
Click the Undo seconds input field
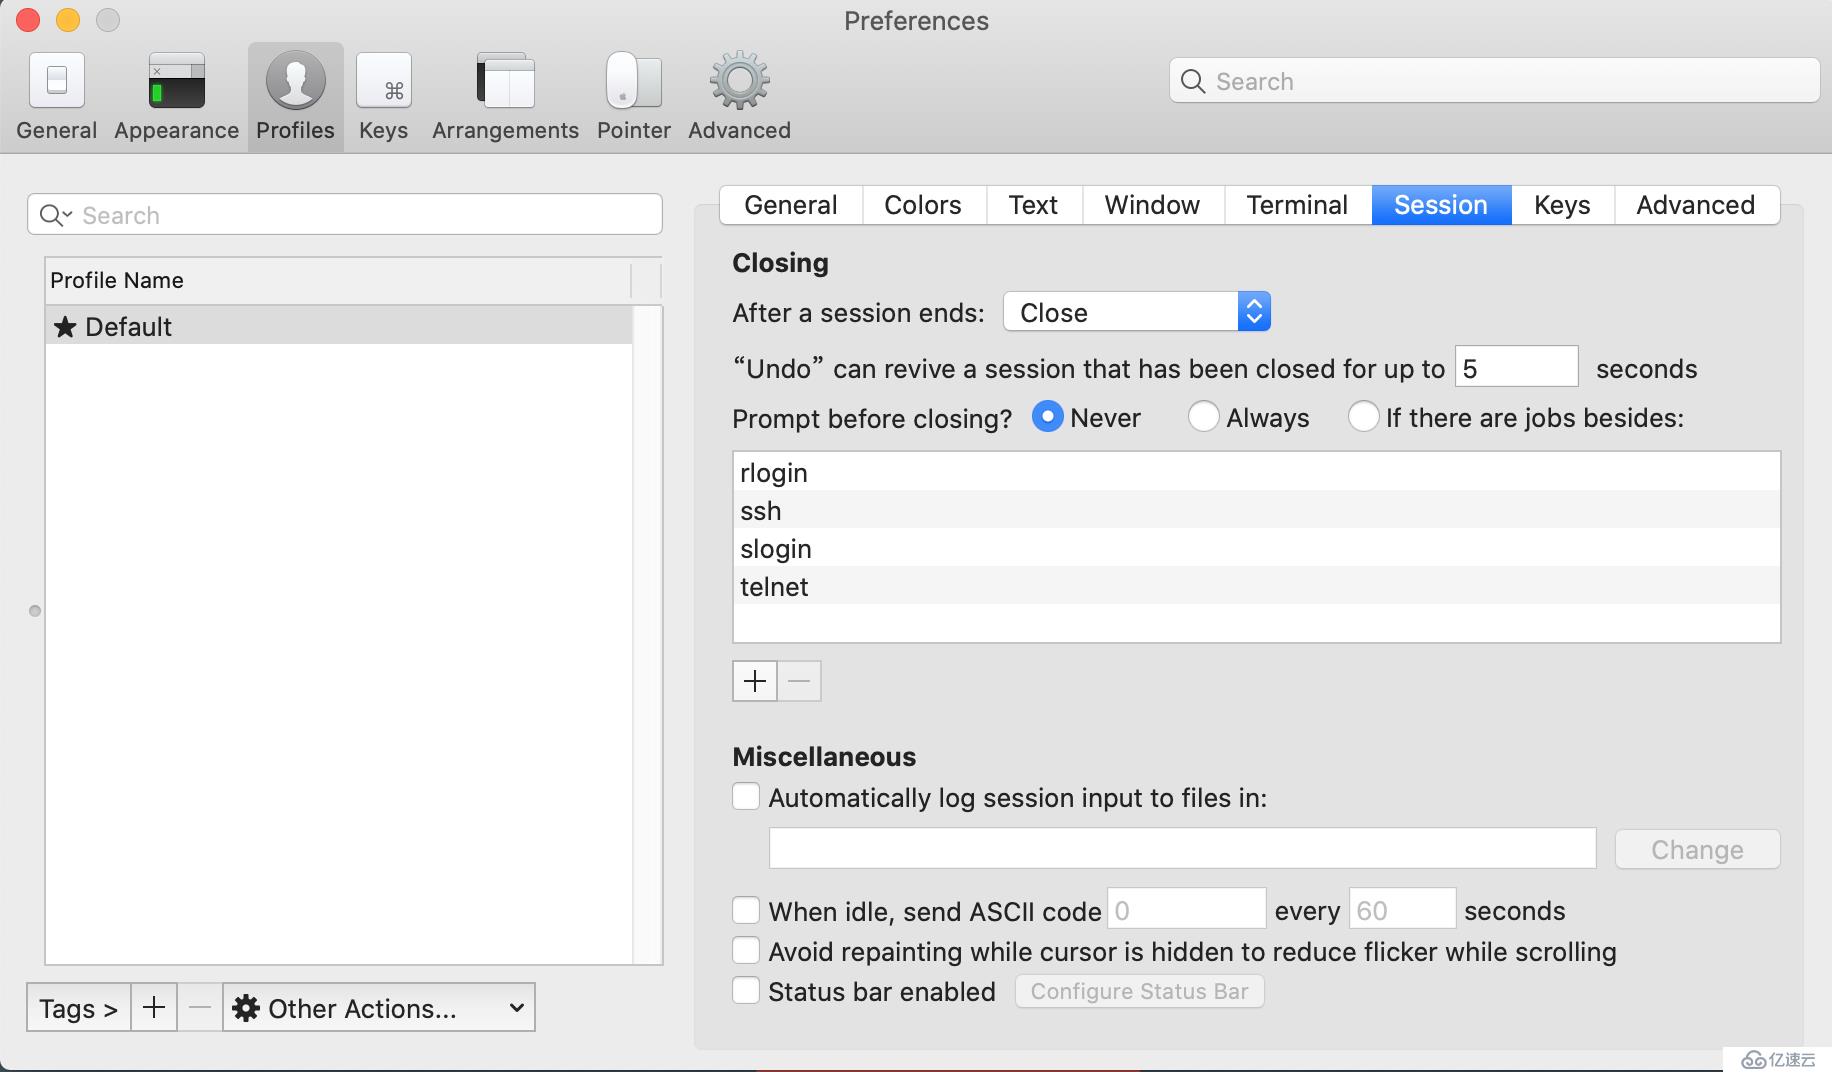(1516, 367)
